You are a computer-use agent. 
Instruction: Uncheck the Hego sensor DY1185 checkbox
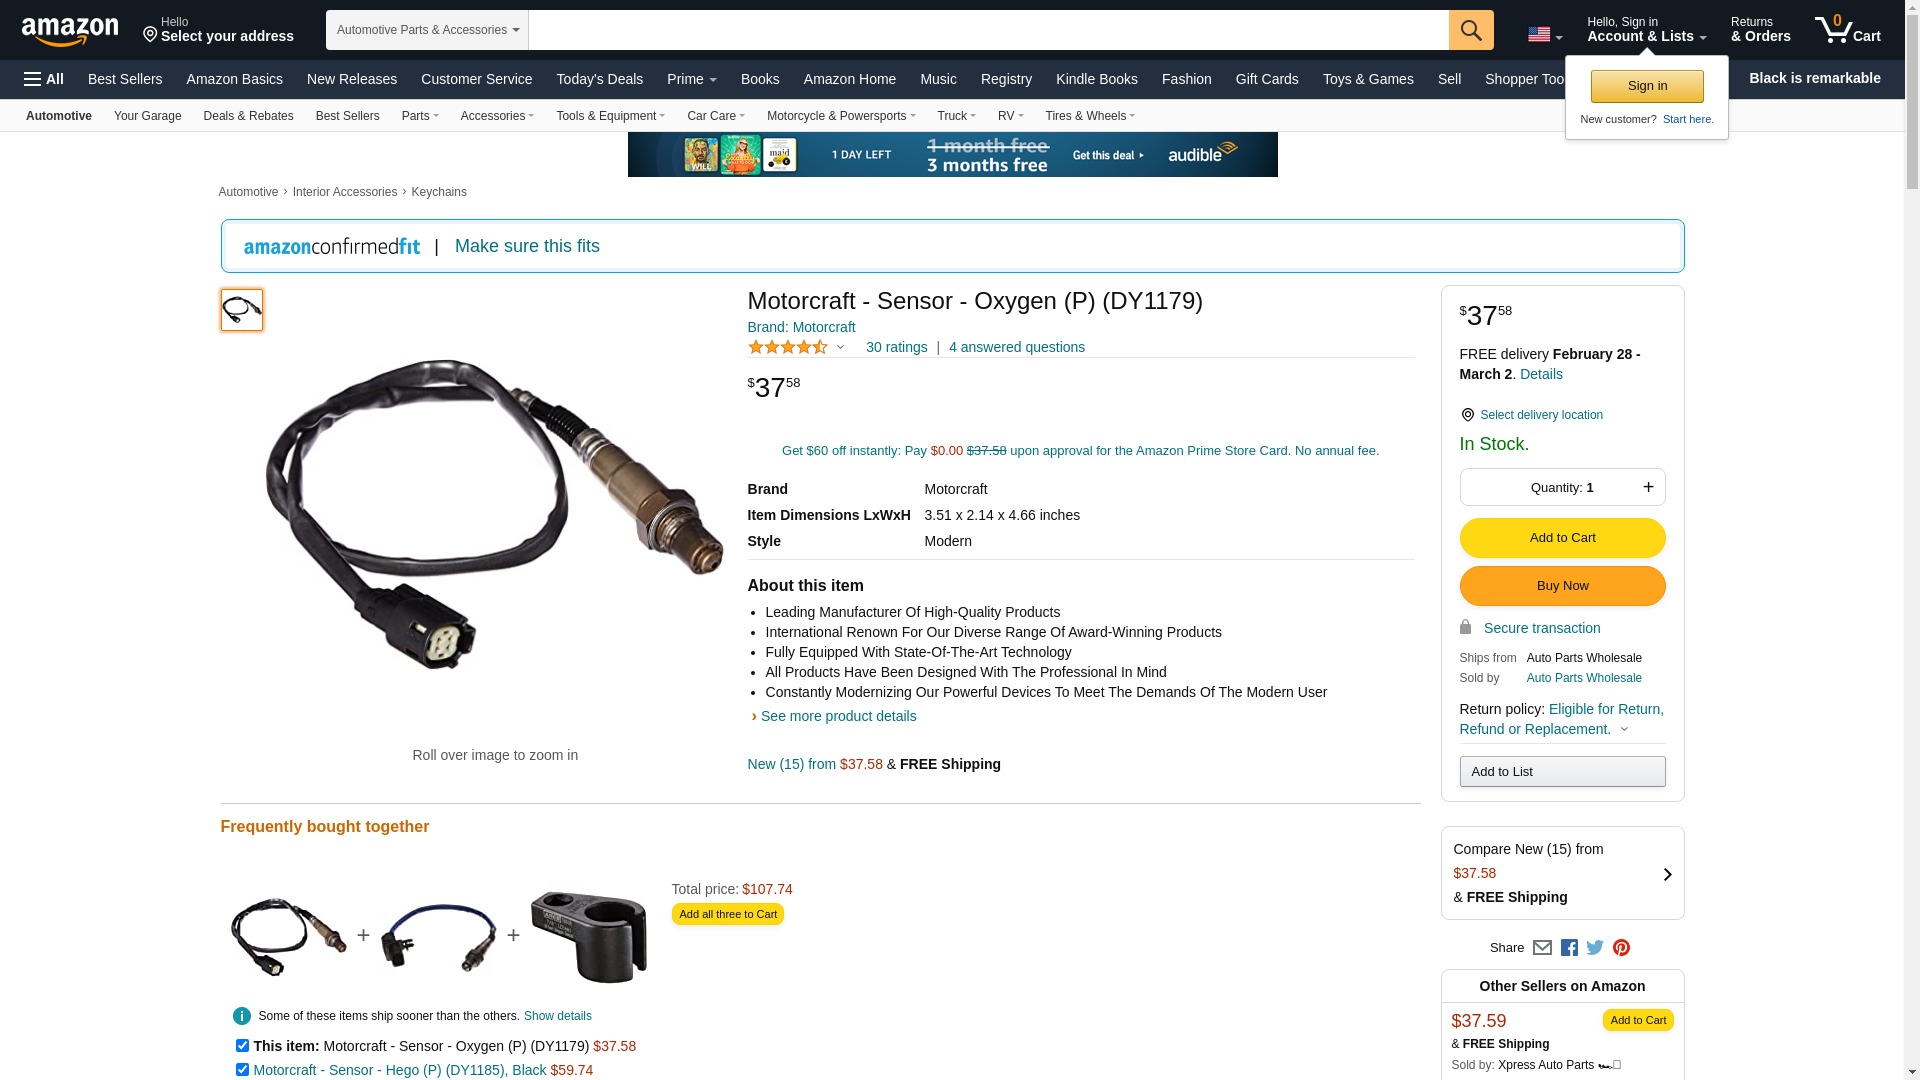[x=242, y=1069]
